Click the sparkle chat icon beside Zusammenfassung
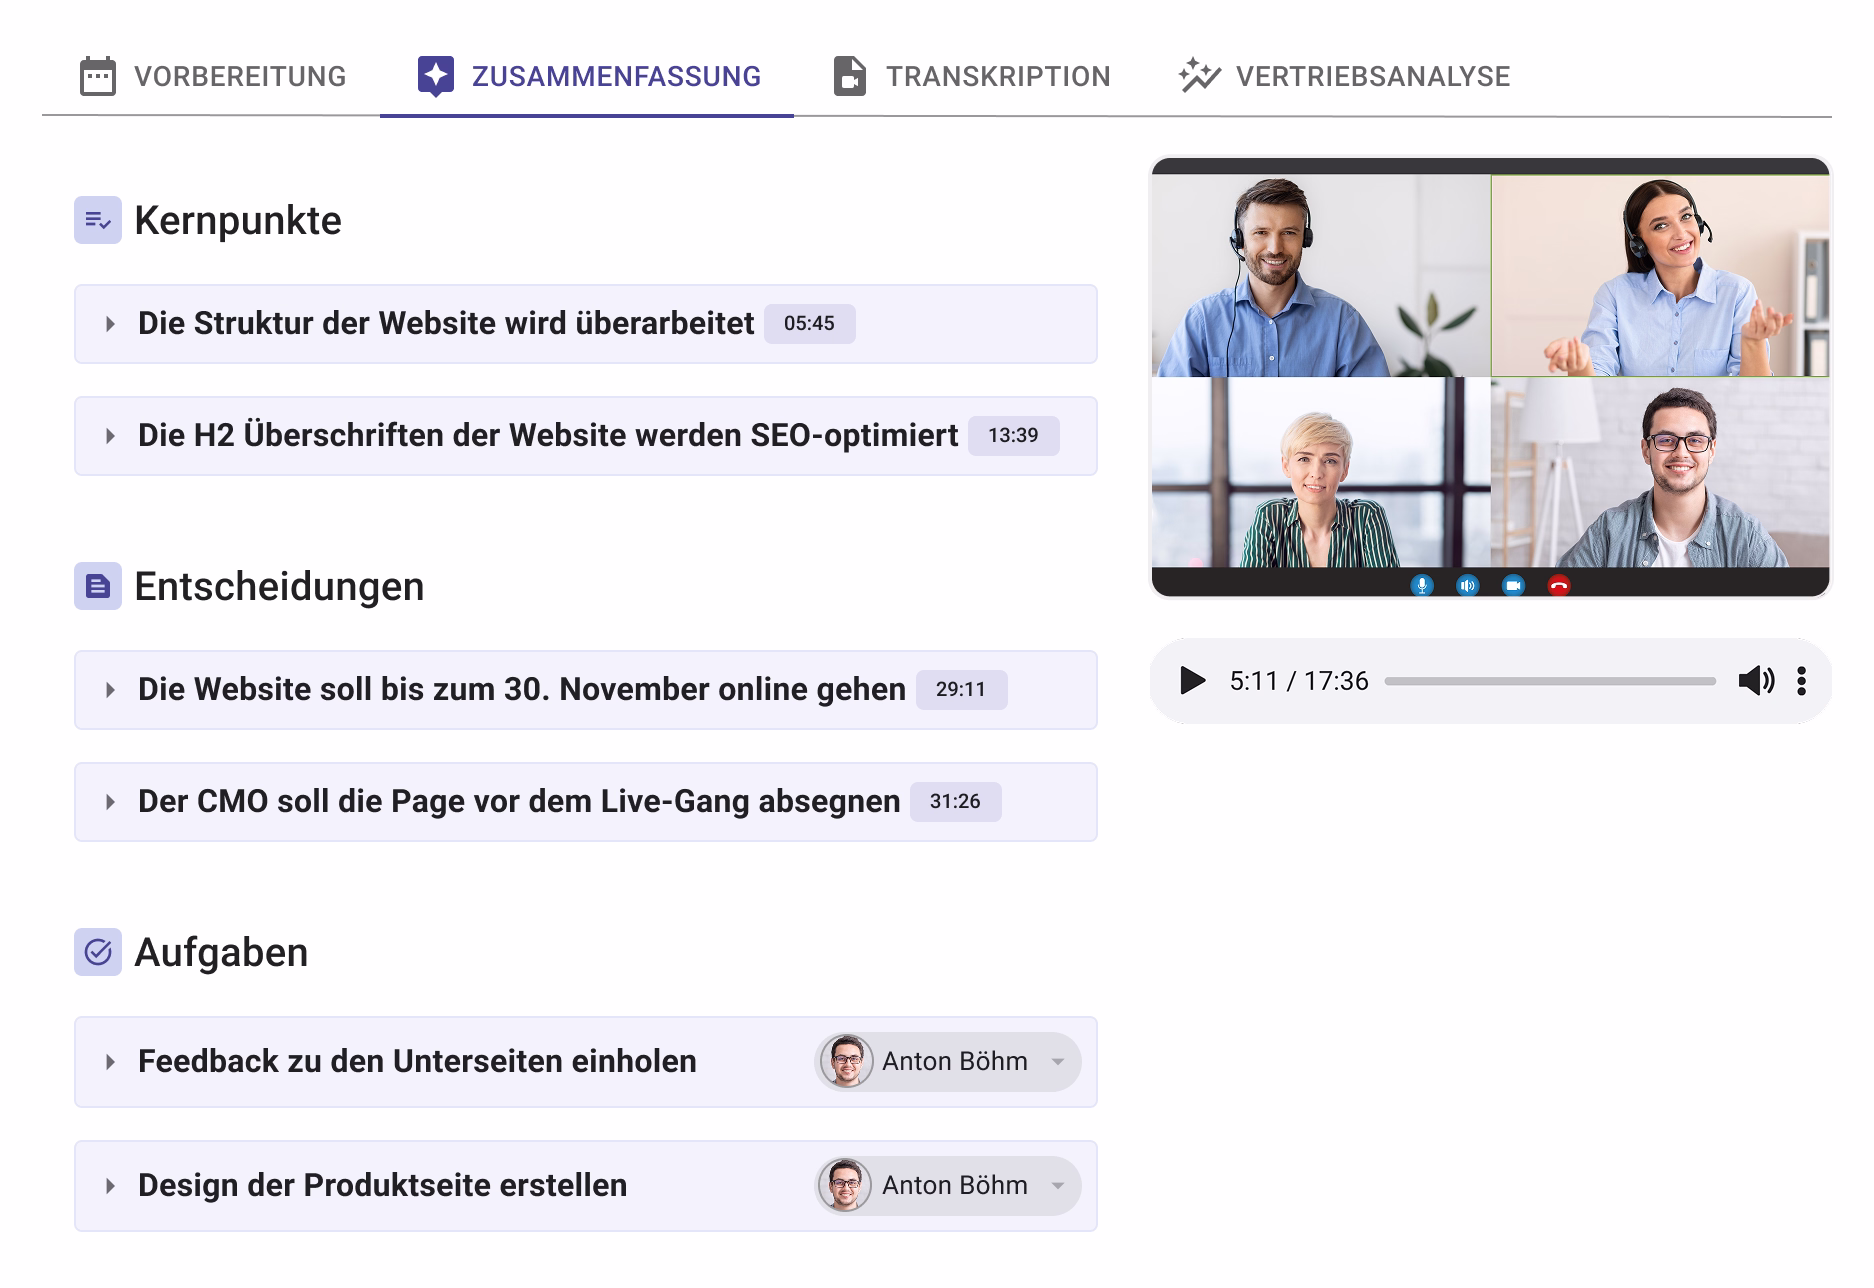Screen dimensions: 1874x1288 (x=435, y=77)
